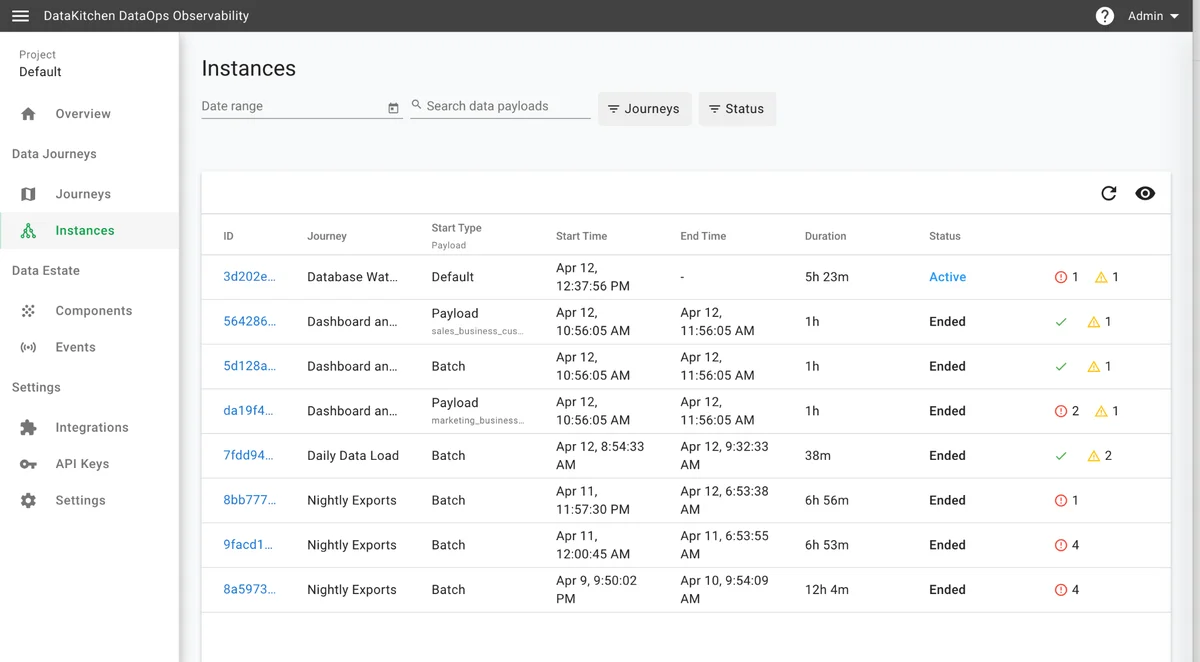The image size is (1200, 662).
Task: Open the date range calendar picker
Action: point(393,107)
